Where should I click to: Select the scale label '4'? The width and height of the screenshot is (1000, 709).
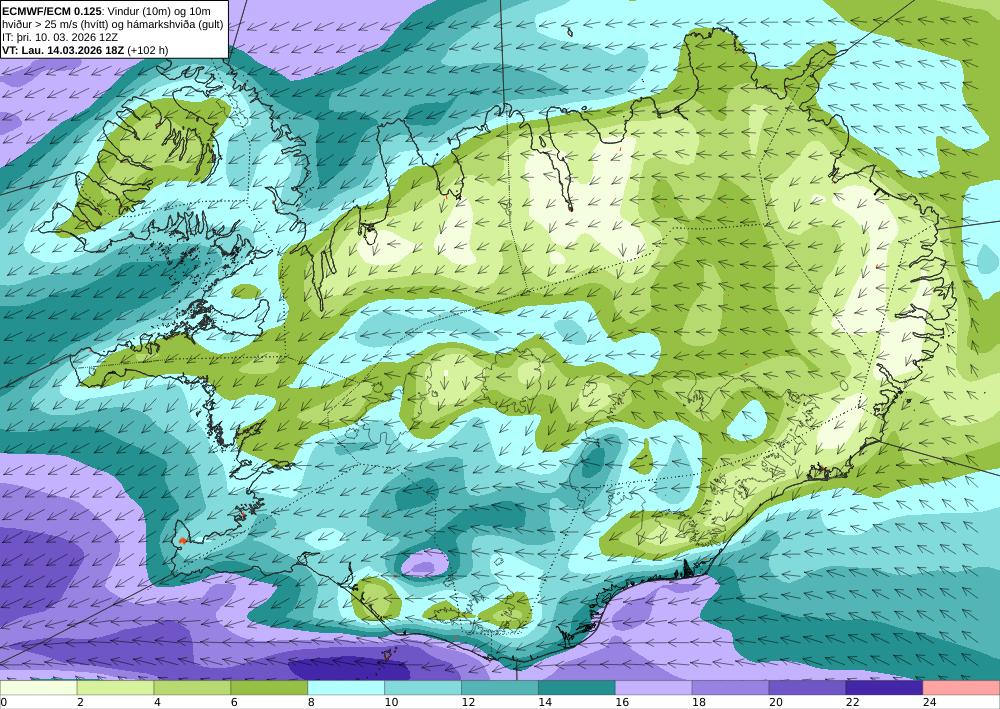click(158, 702)
